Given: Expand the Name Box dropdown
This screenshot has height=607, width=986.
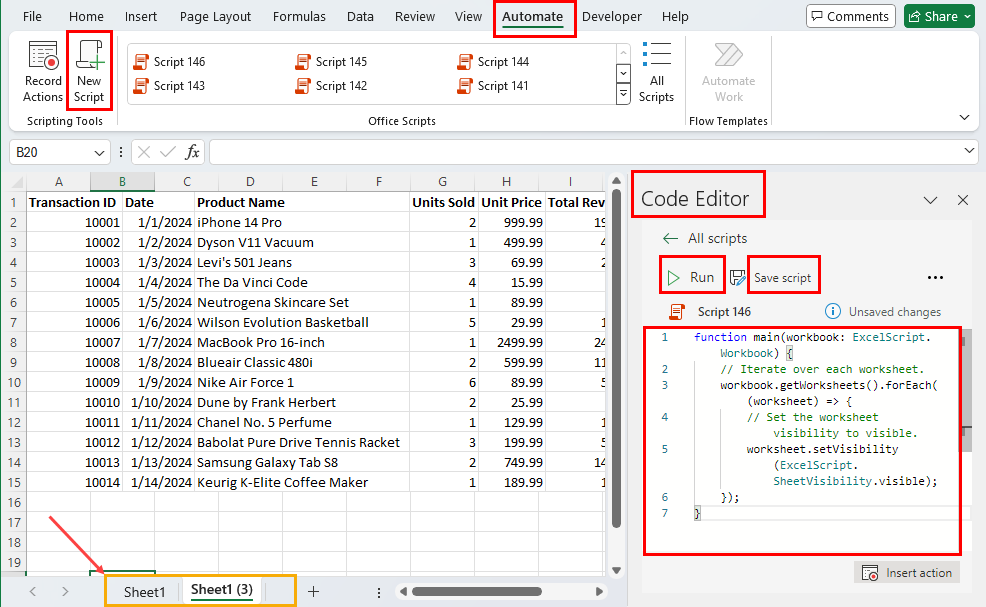Looking at the screenshot, I should coord(99,153).
